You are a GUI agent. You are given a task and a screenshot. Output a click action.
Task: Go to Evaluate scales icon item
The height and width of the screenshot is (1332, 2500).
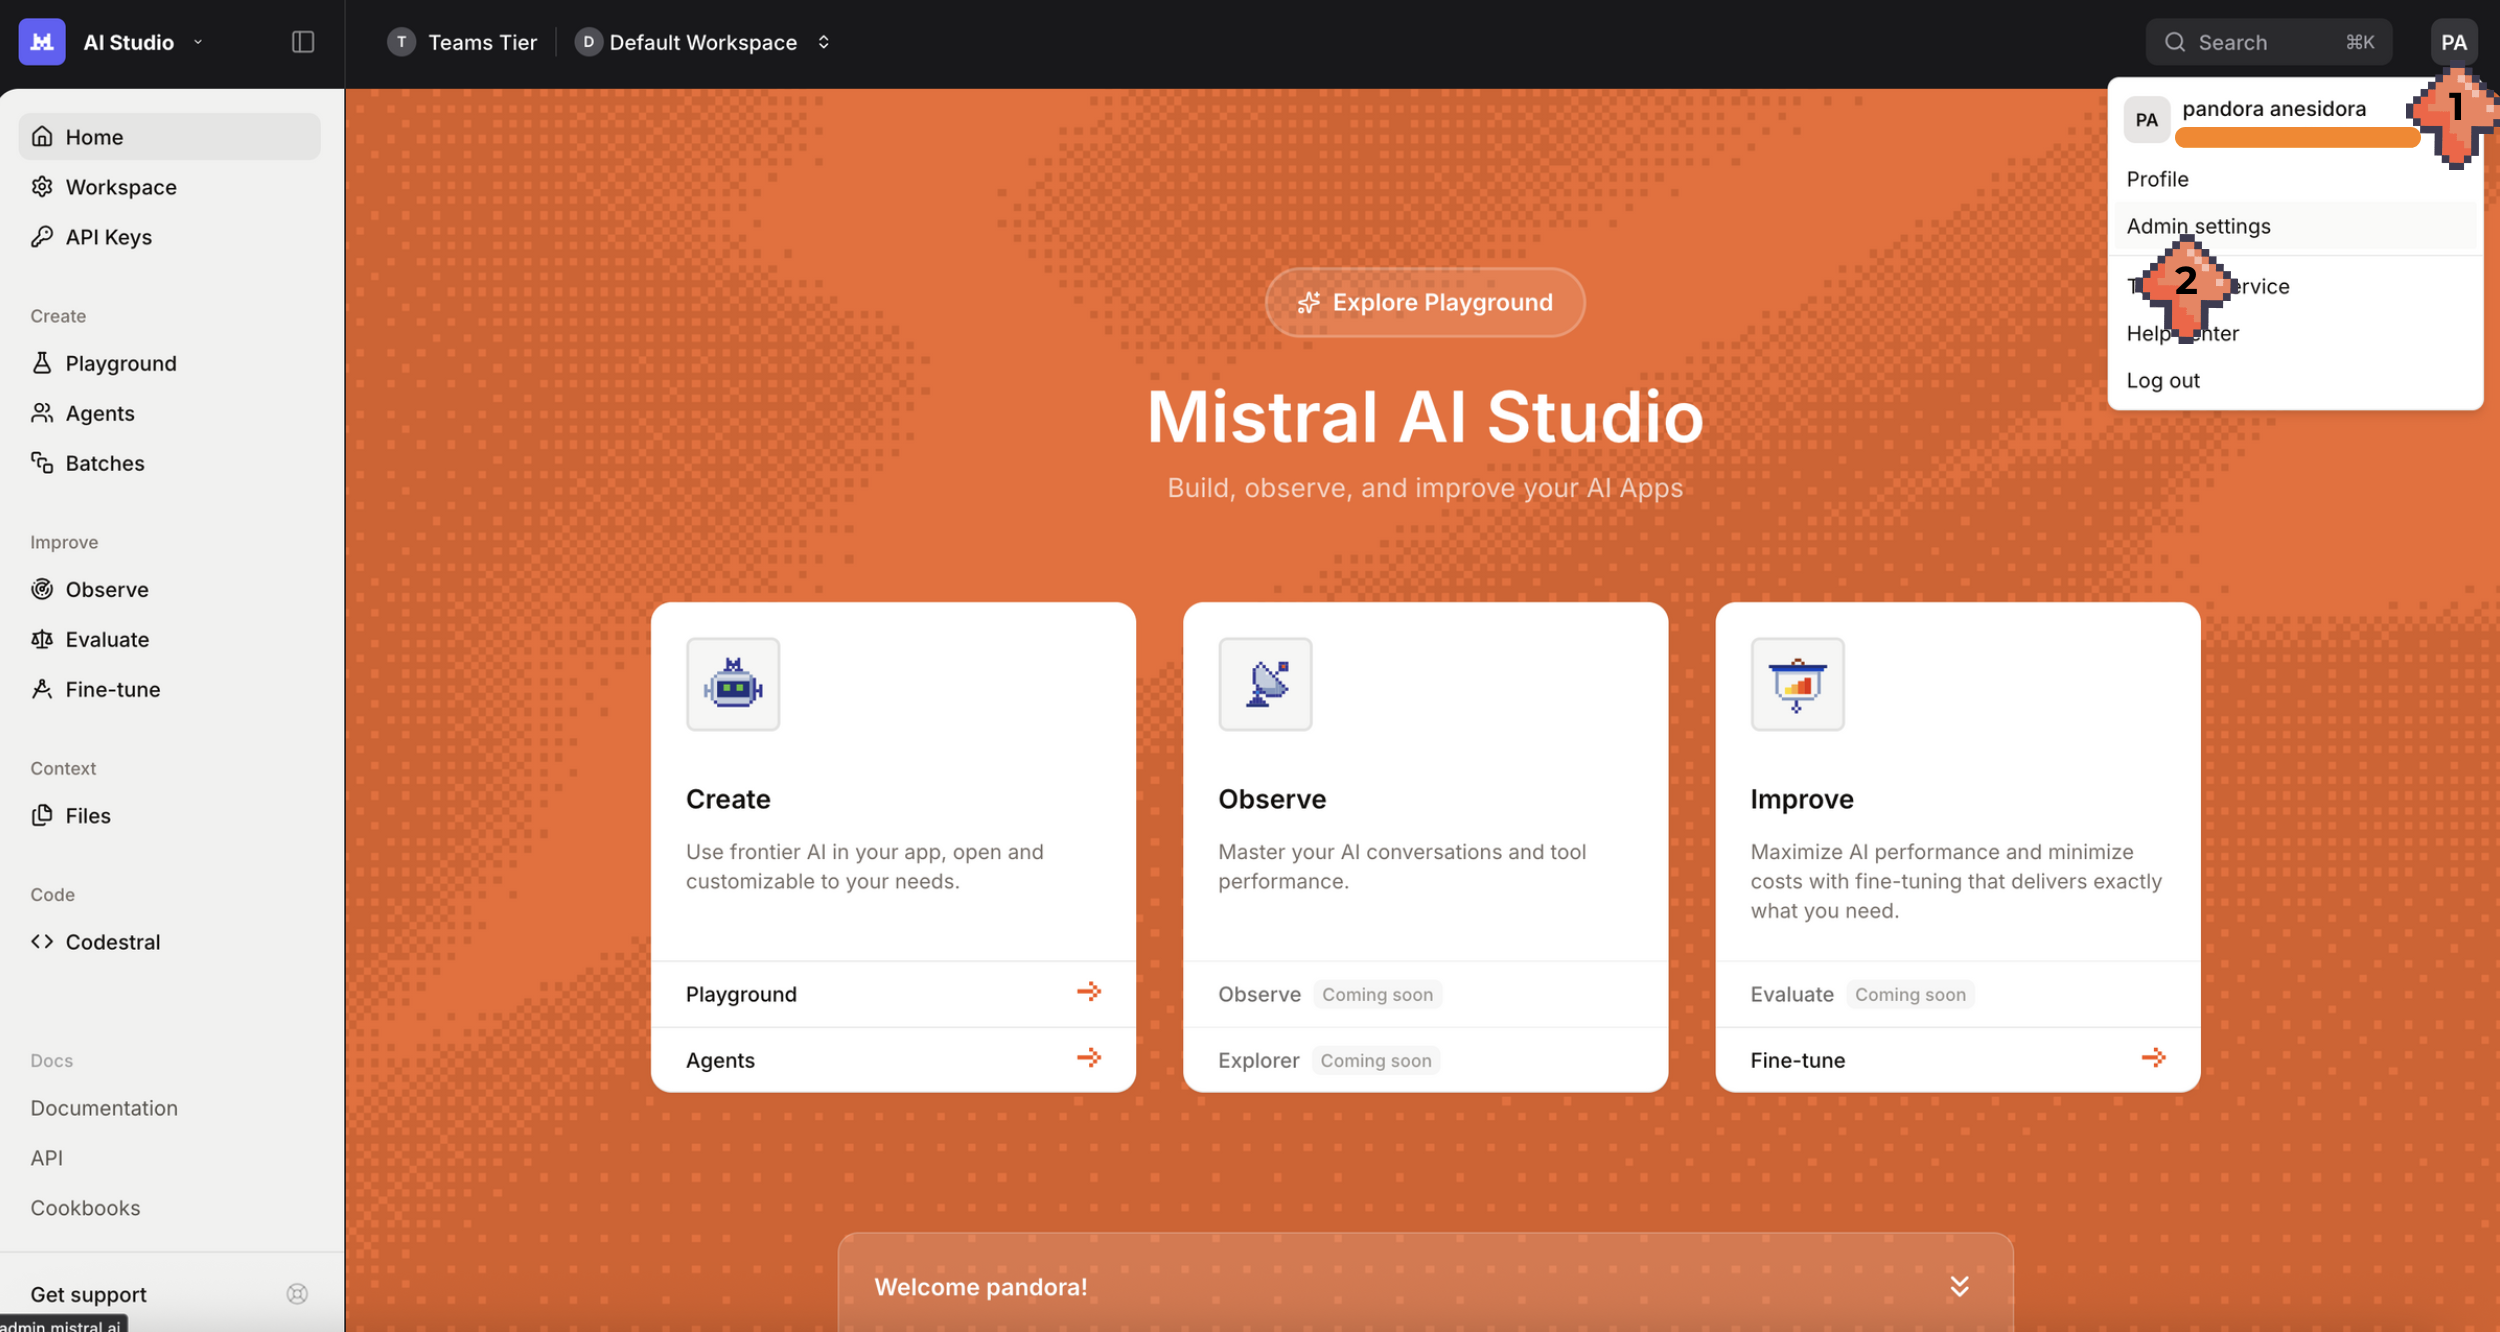coord(106,639)
